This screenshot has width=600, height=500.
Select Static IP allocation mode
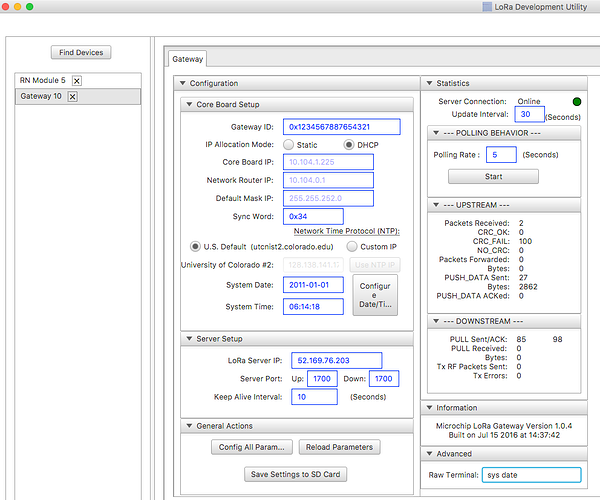pyautogui.click(x=288, y=145)
